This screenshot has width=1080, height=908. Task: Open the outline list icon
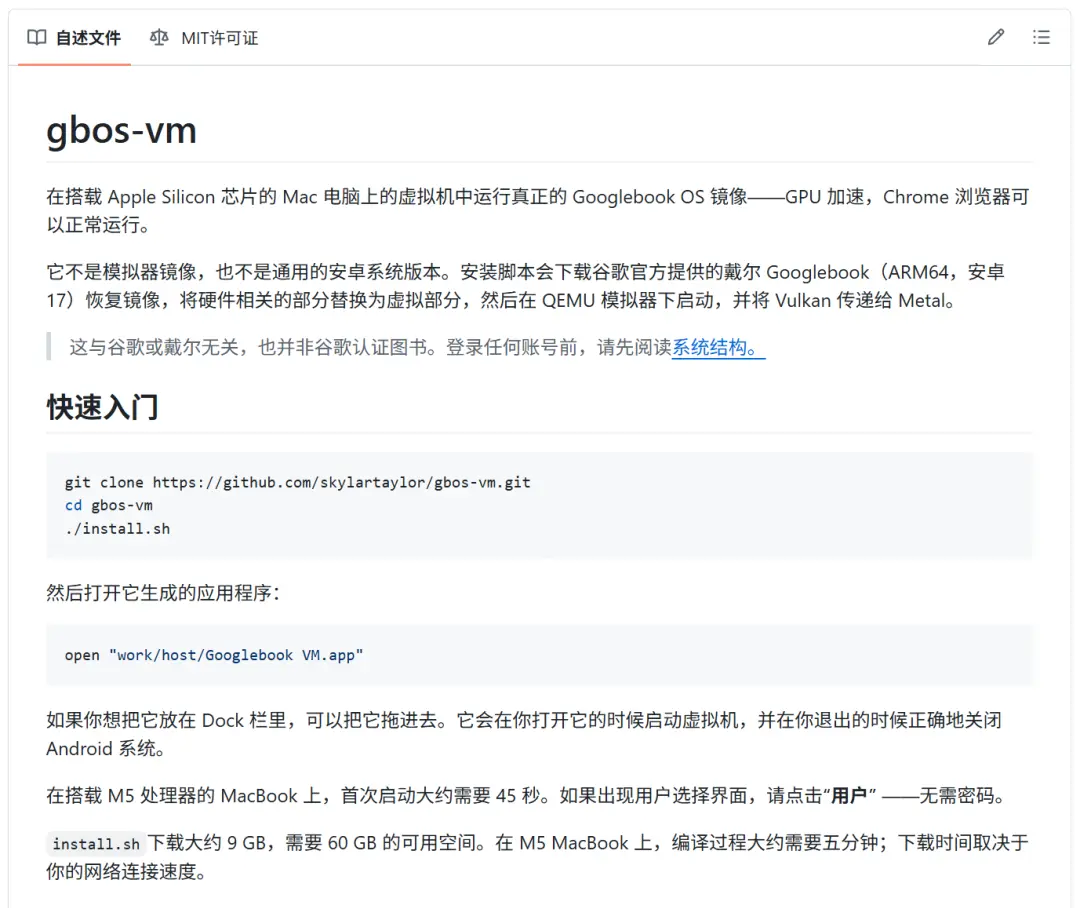point(1041,37)
